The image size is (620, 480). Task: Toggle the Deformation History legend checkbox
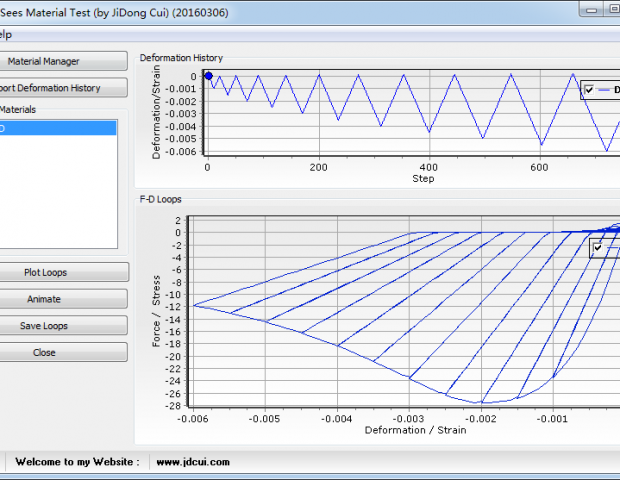pyautogui.click(x=590, y=90)
